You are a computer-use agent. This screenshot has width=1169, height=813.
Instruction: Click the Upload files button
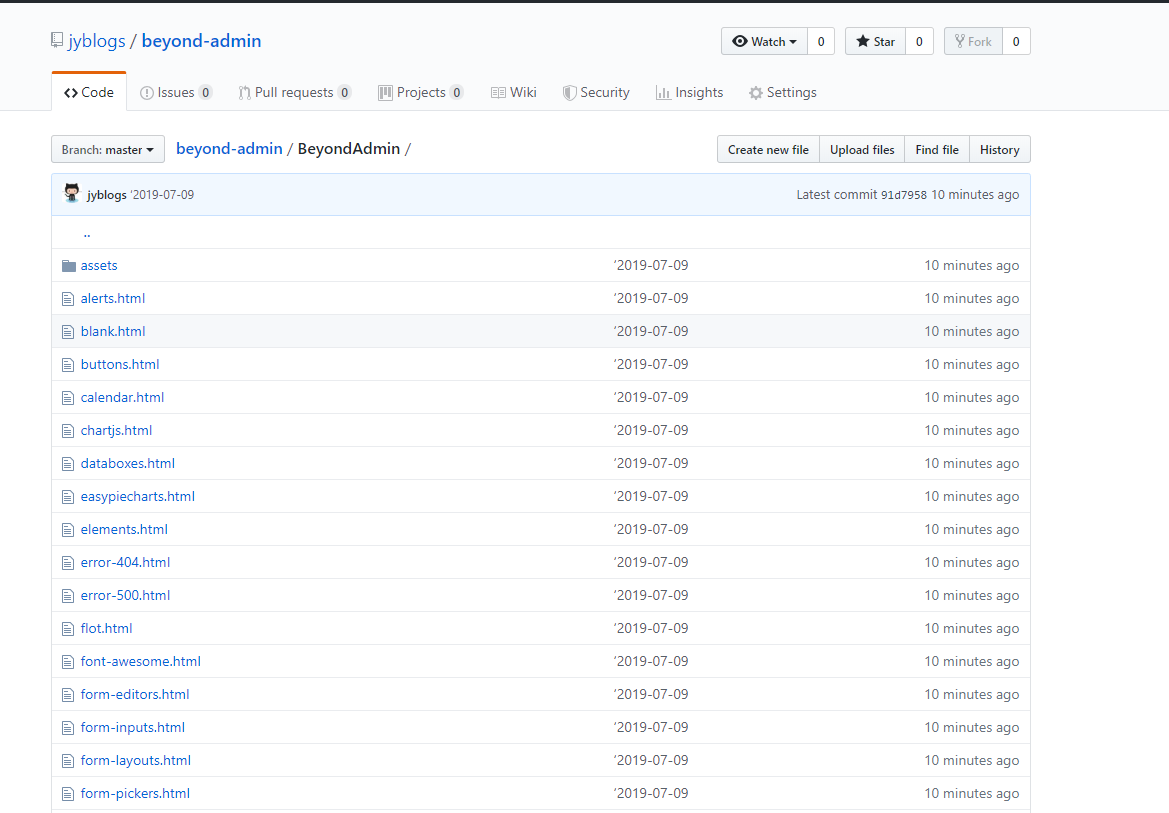coord(862,149)
